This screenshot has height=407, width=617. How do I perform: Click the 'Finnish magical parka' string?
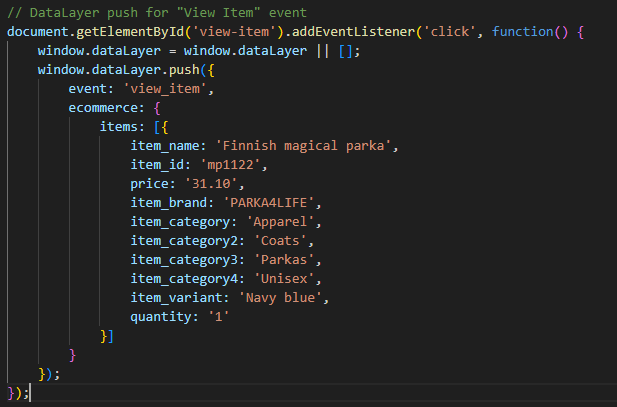click(303, 146)
